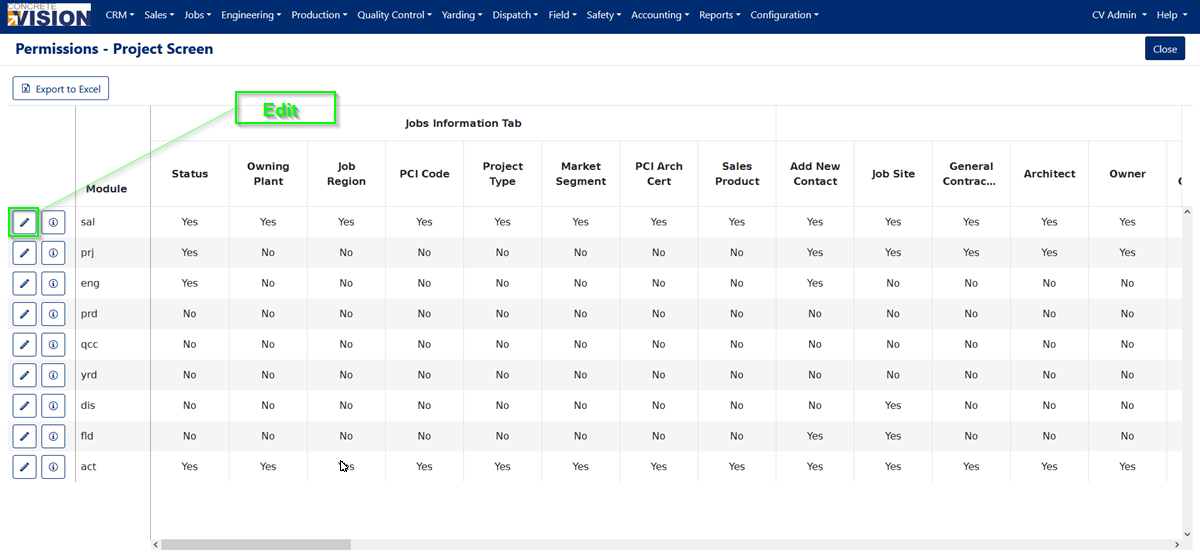
Task: Open the Configuration menu
Action: pyautogui.click(x=784, y=15)
